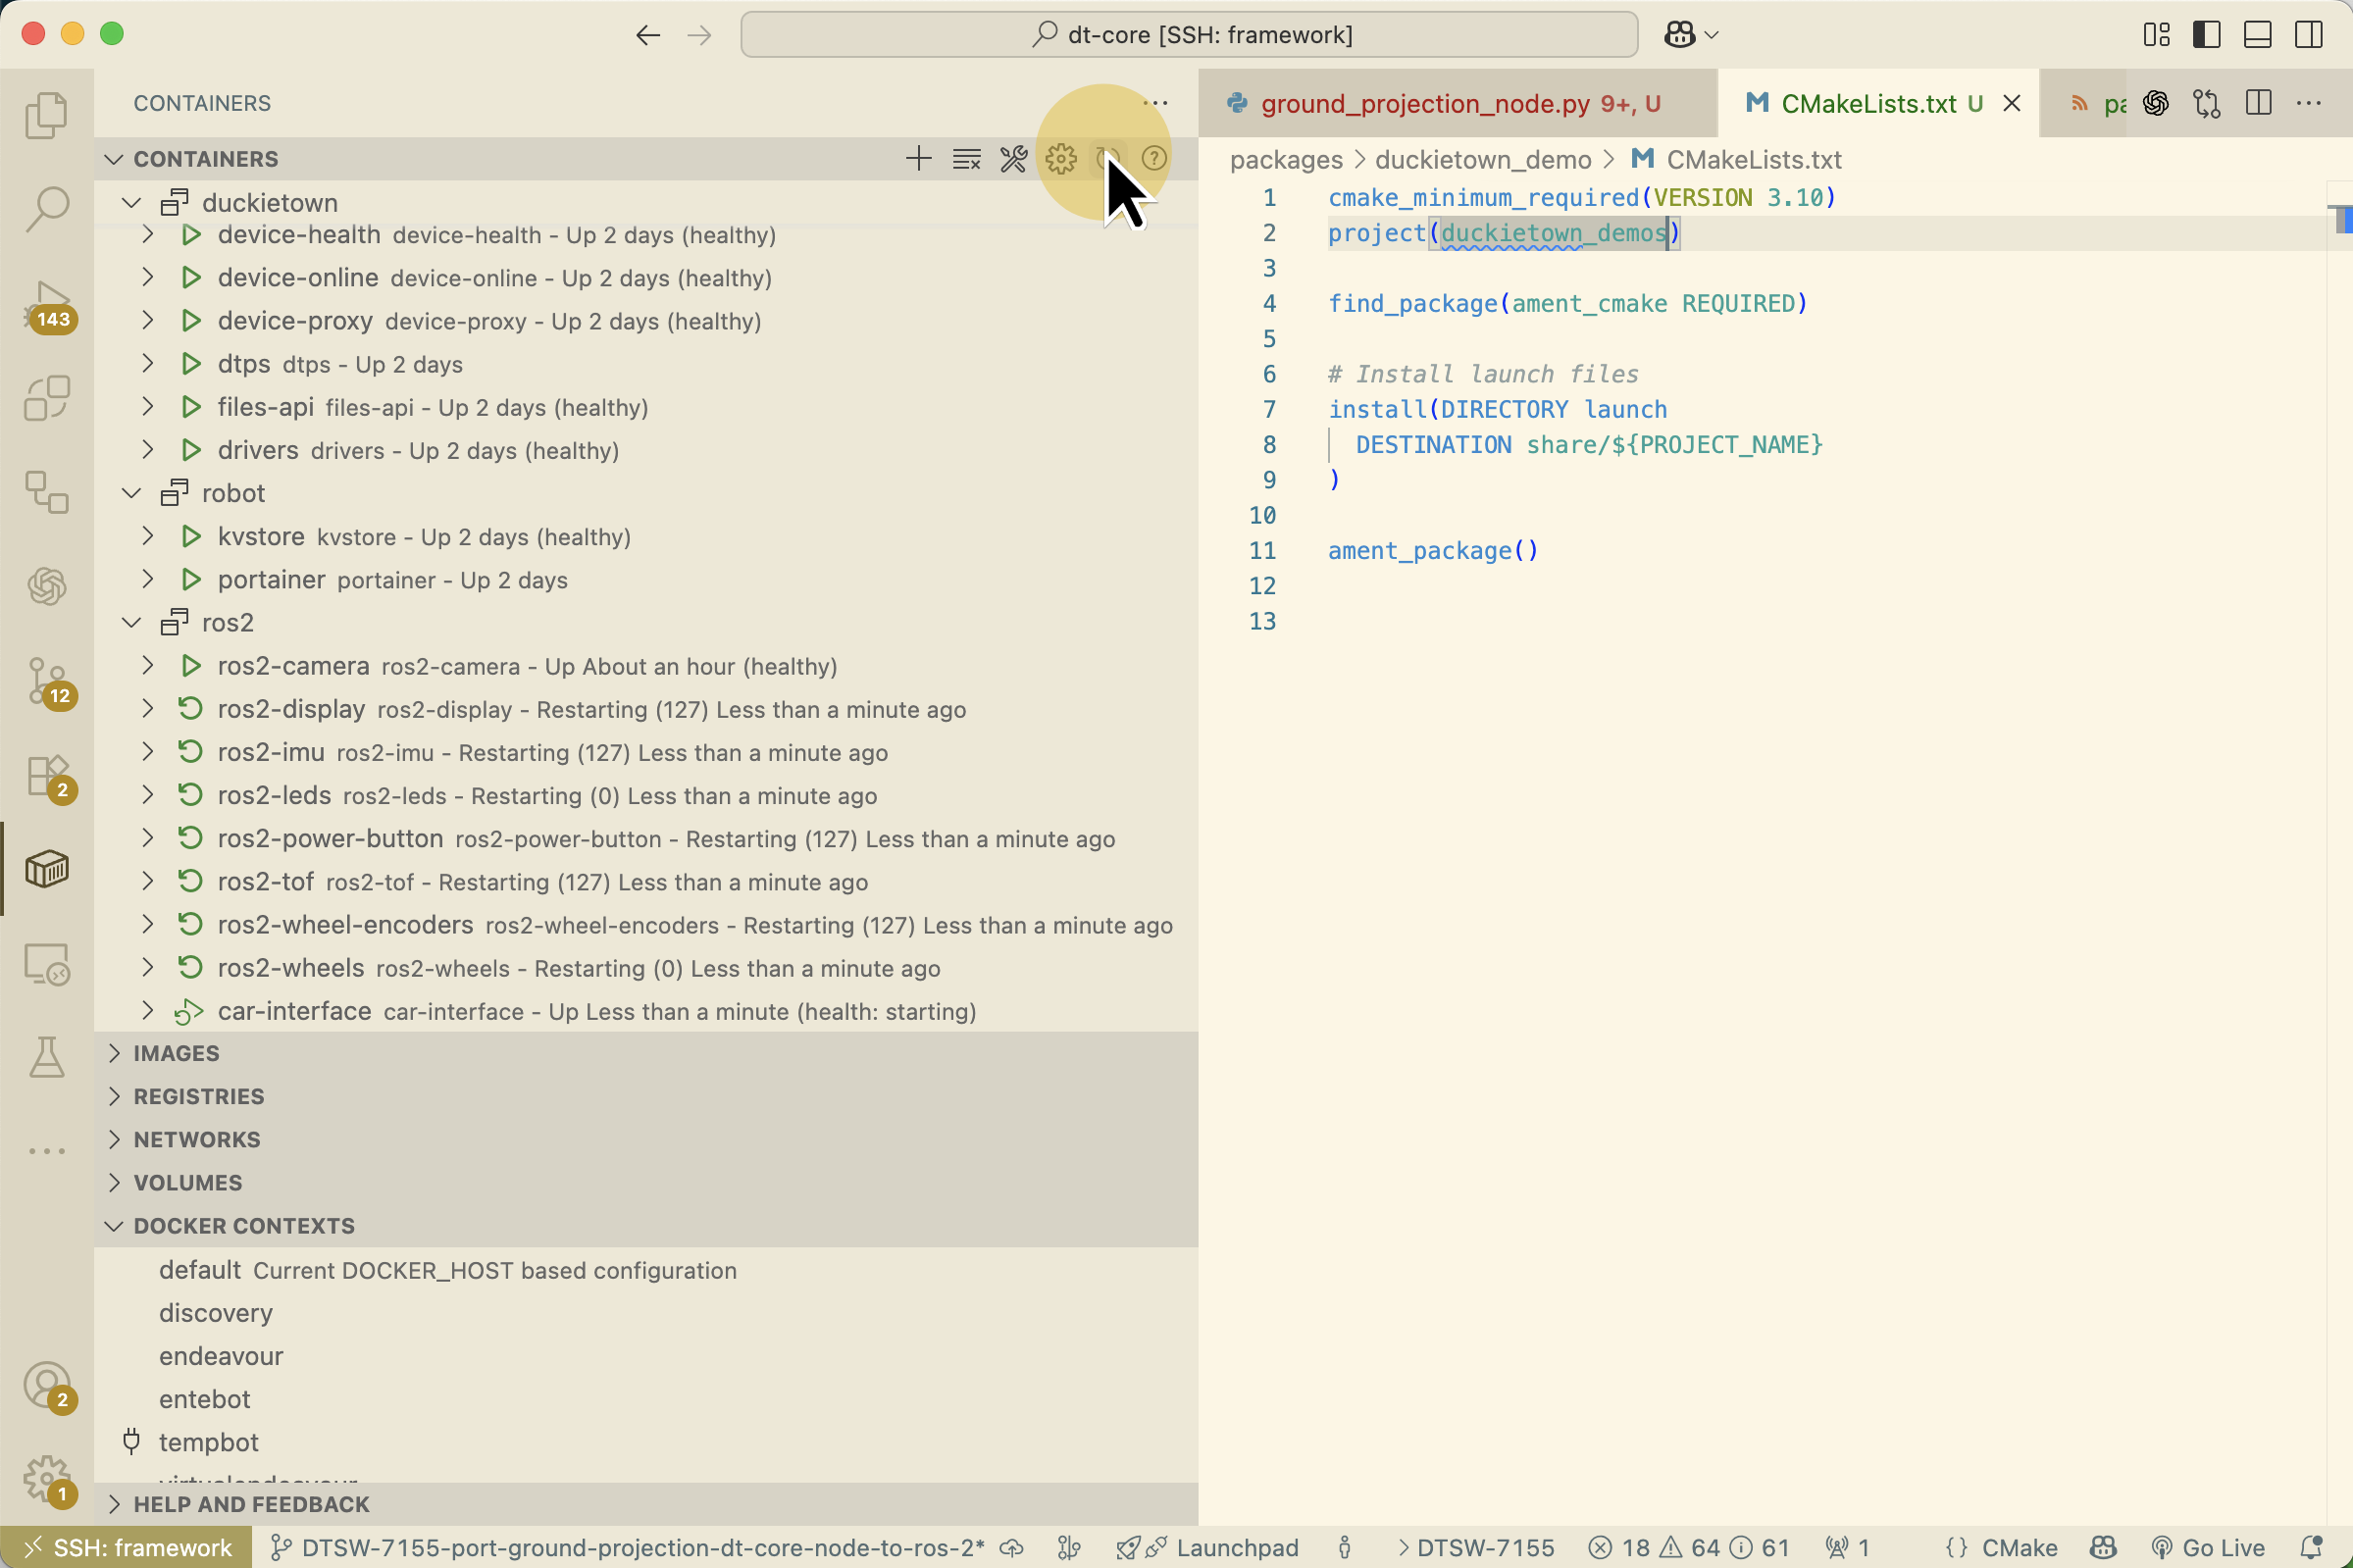This screenshot has height=1568, width=2353.
Task: Open the Testing flask icon
Action: pyautogui.click(x=46, y=1057)
